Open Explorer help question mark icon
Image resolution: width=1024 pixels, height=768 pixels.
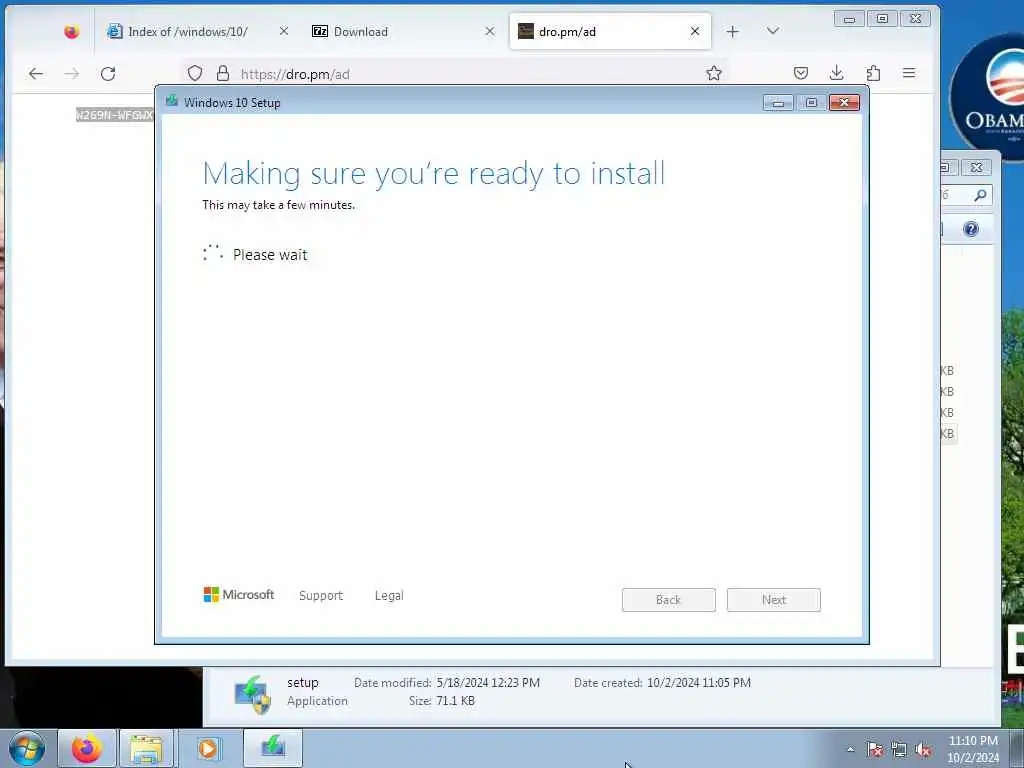click(x=971, y=229)
